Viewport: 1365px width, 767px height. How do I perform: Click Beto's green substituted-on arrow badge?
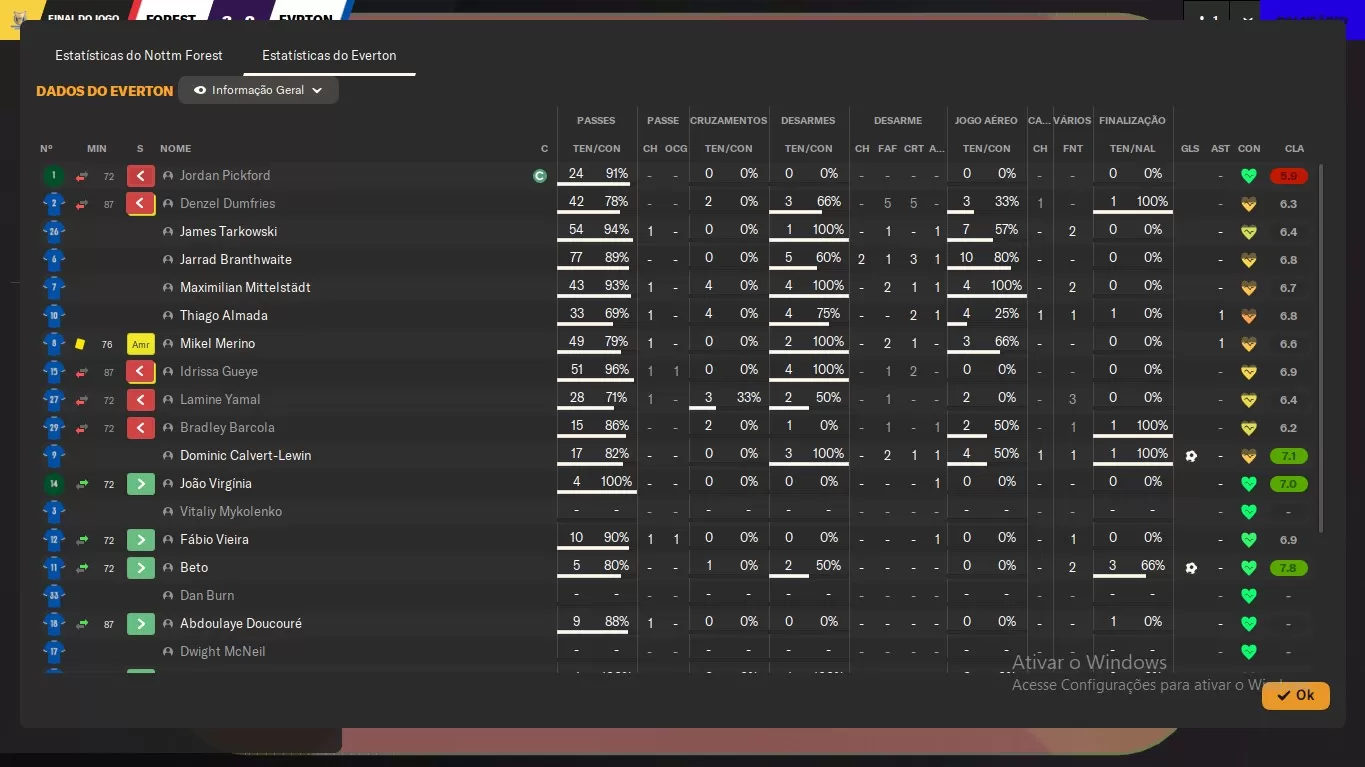[141, 568]
